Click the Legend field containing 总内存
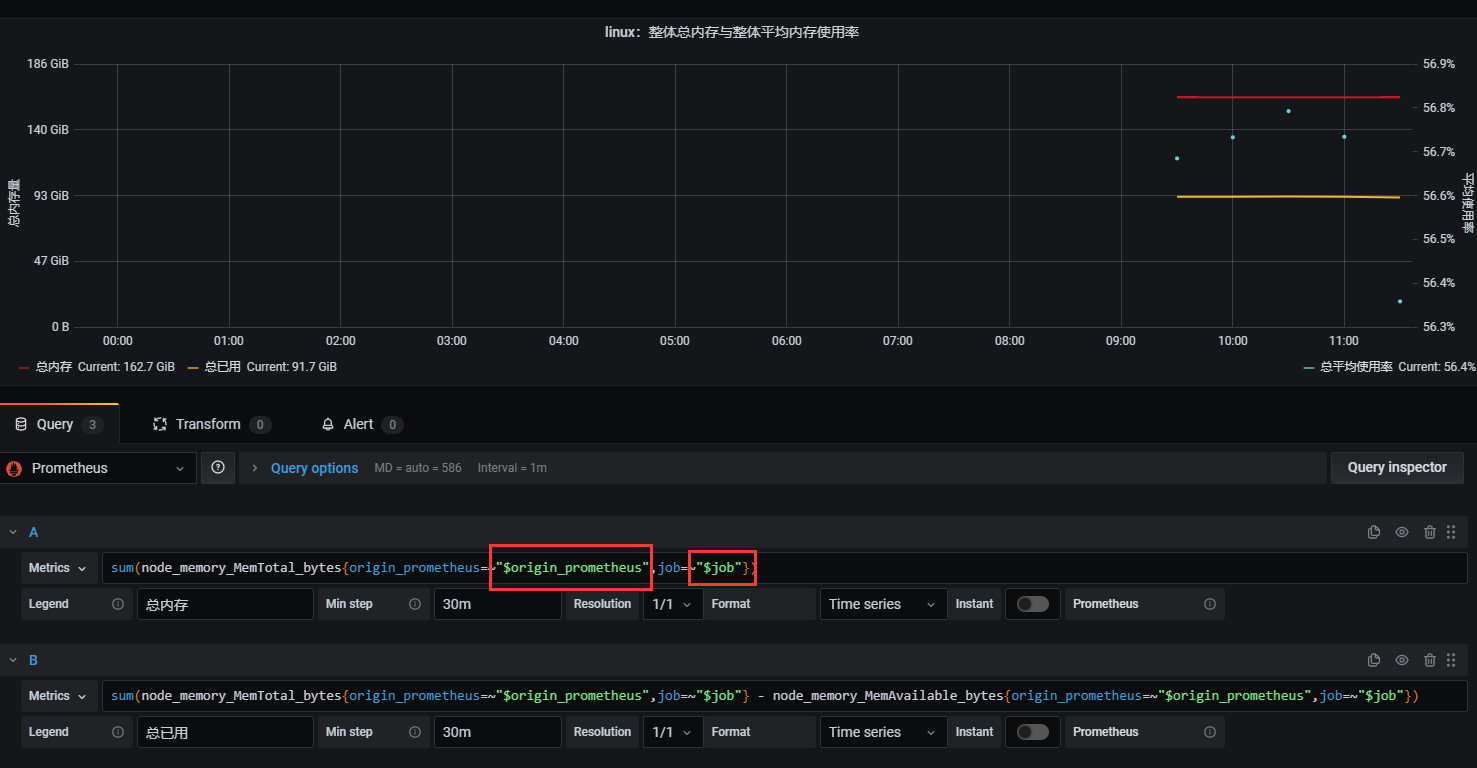 point(225,604)
